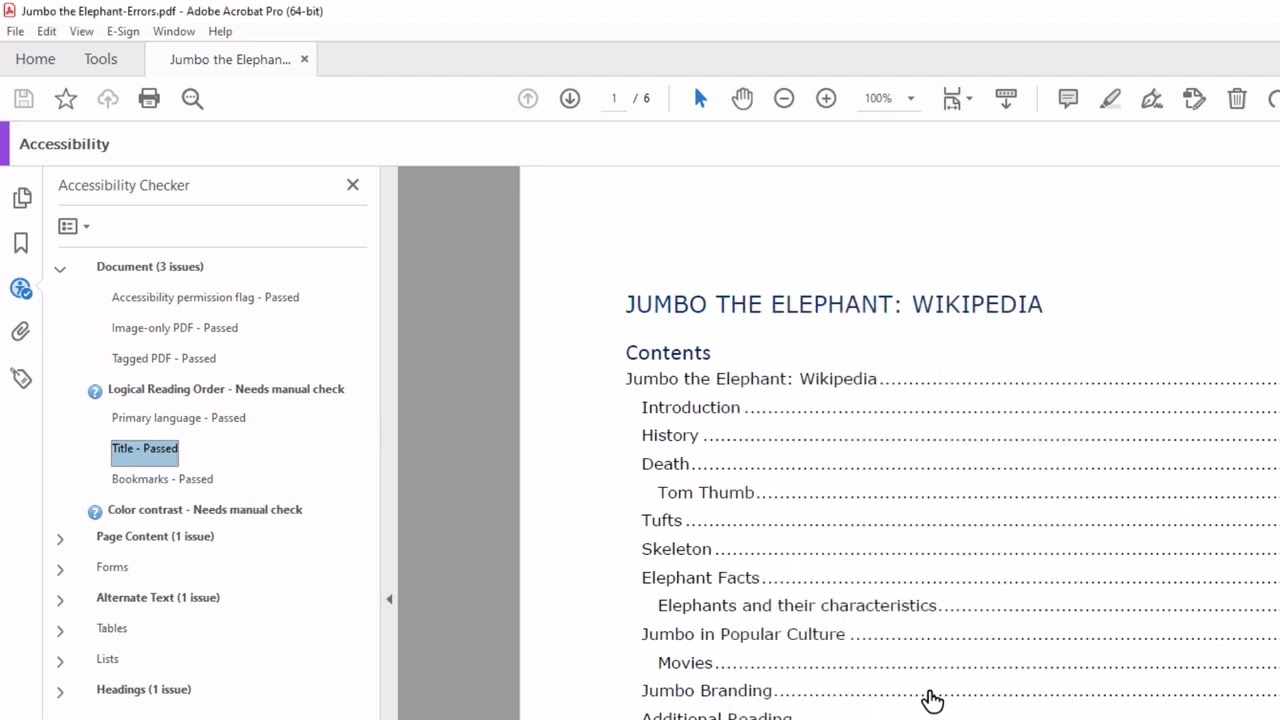Click the Movies contents entry
Screen dimensions: 1280x720
click(685, 662)
